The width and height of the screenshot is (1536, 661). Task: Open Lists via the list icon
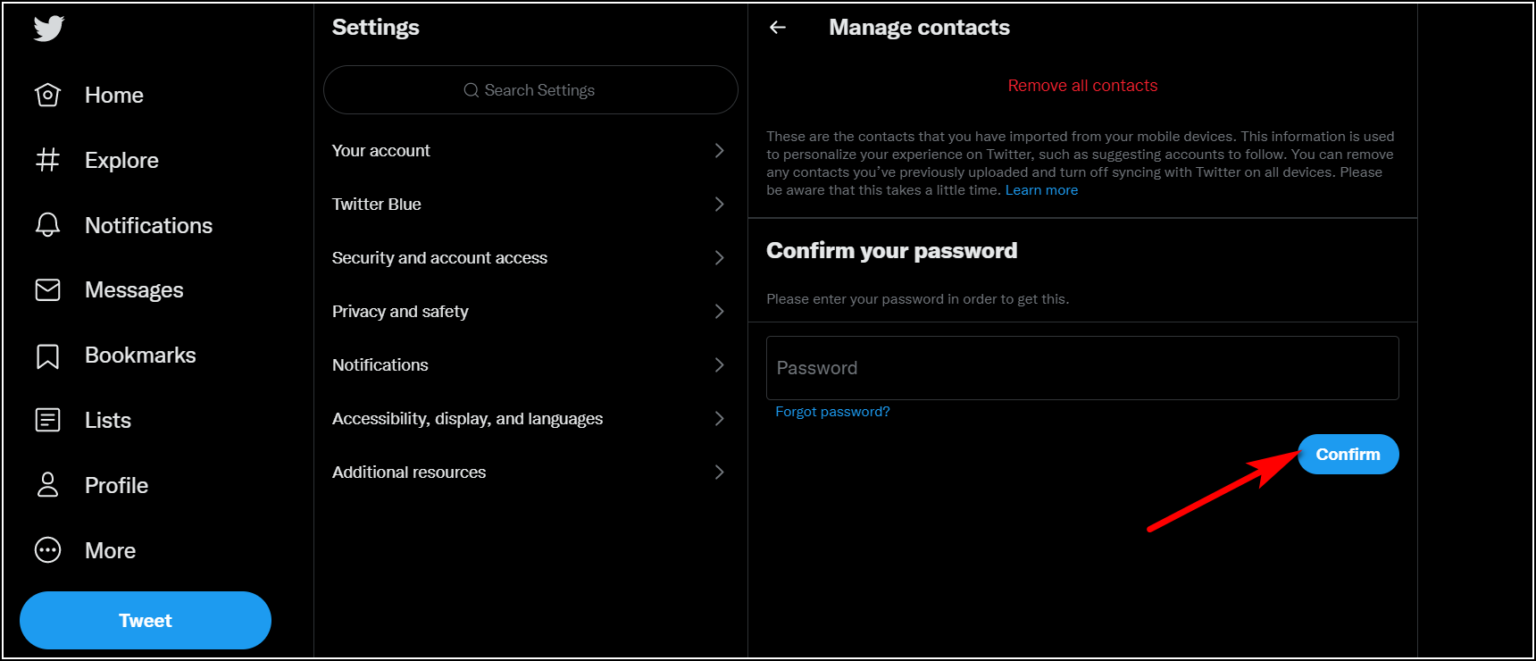[x=47, y=420]
